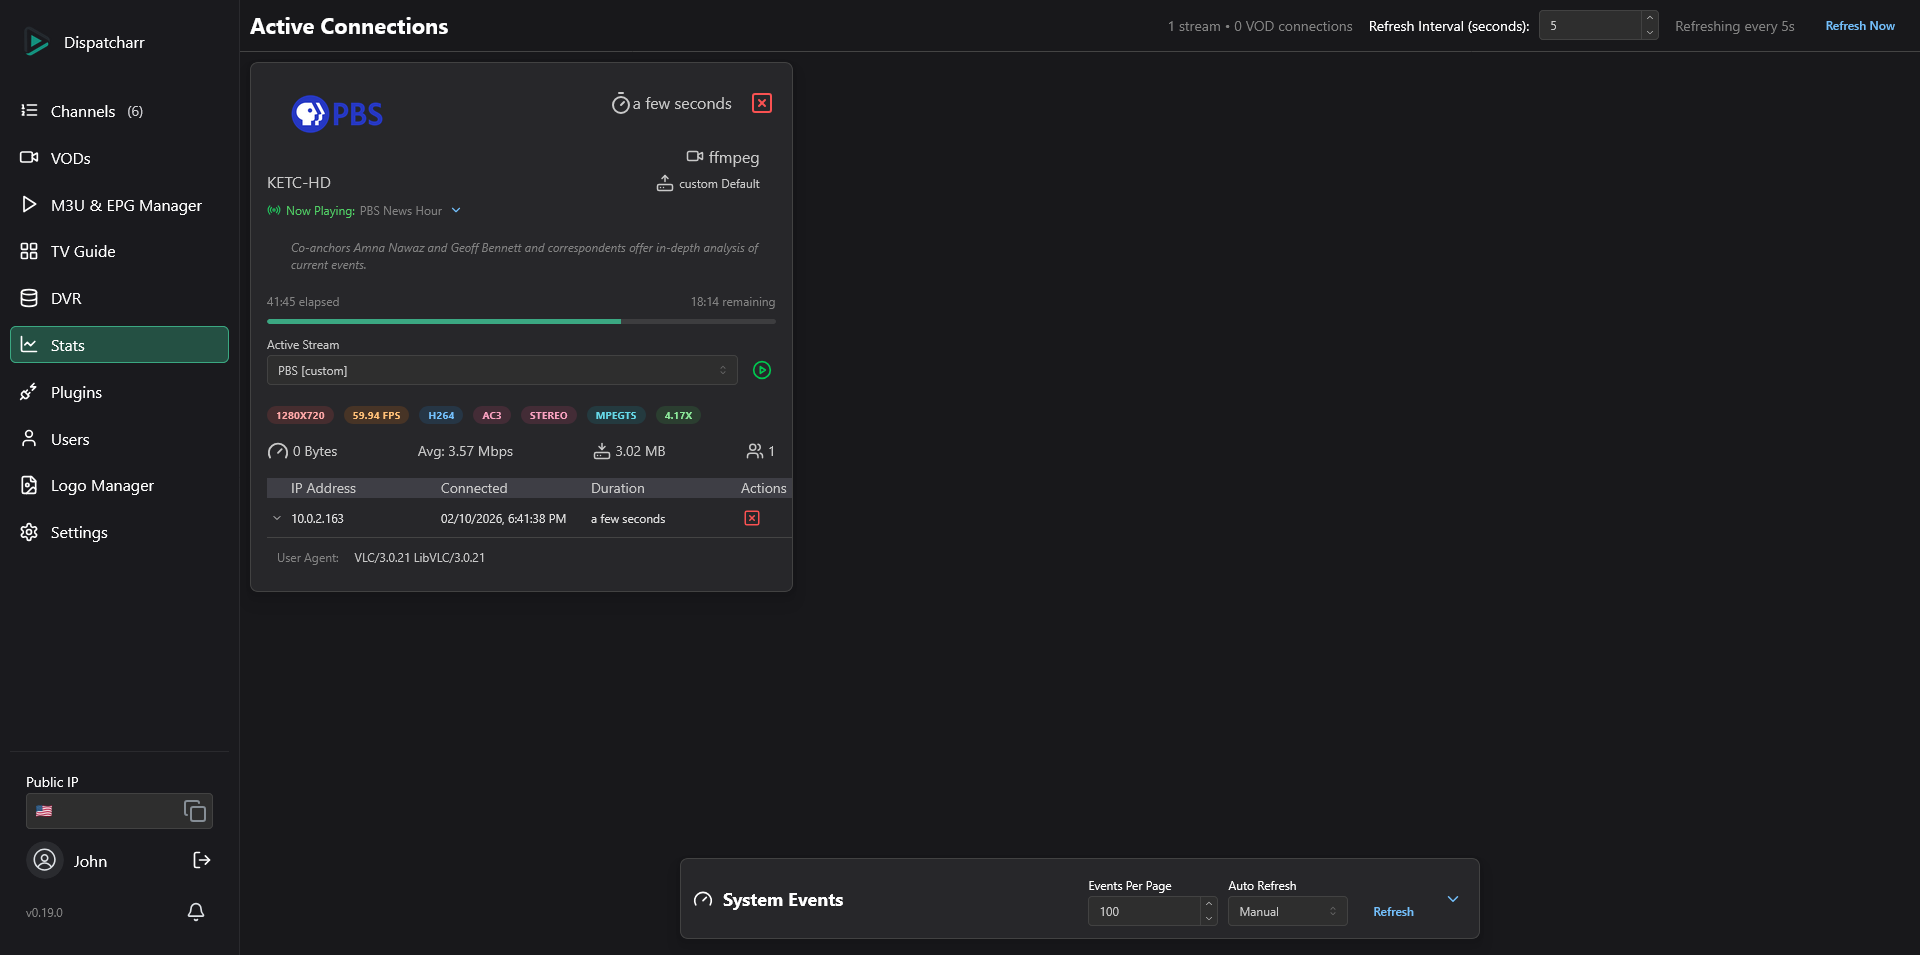Click the Dispatcharr logo icon
The height and width of the screenshot is (955, 1920).
point(36,42)
